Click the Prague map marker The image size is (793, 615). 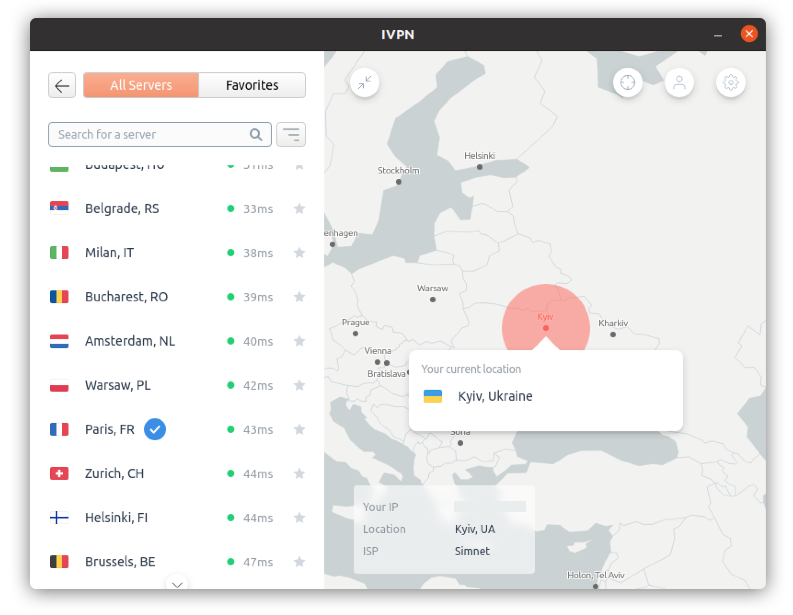coord(355,333)
